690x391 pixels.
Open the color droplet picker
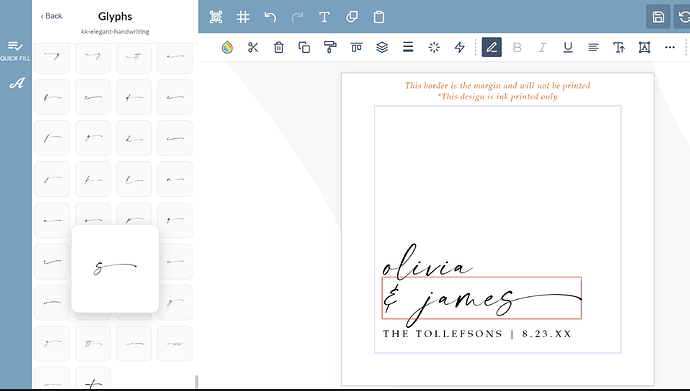227,47
